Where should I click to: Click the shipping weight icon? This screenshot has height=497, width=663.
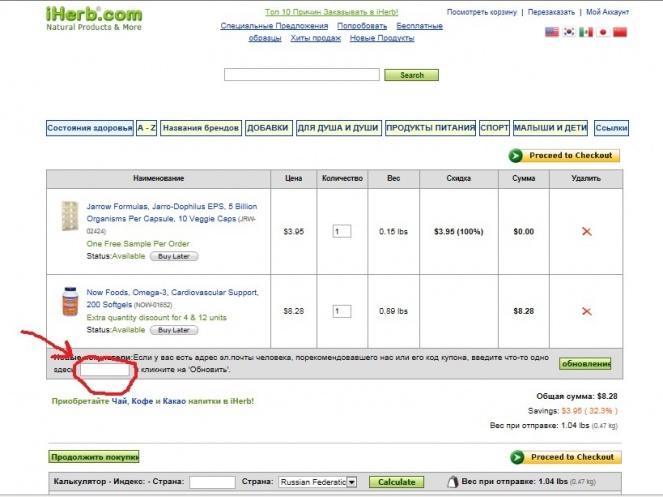(x=452, y=482)
